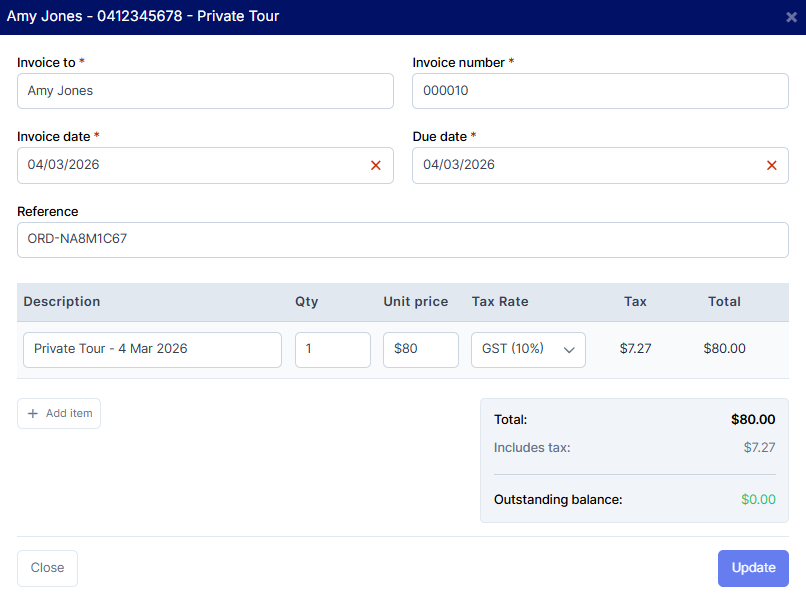The height and width of the screenshot is (603, 806).
Task: Open the Invoice date field picker
Action: 190,166
